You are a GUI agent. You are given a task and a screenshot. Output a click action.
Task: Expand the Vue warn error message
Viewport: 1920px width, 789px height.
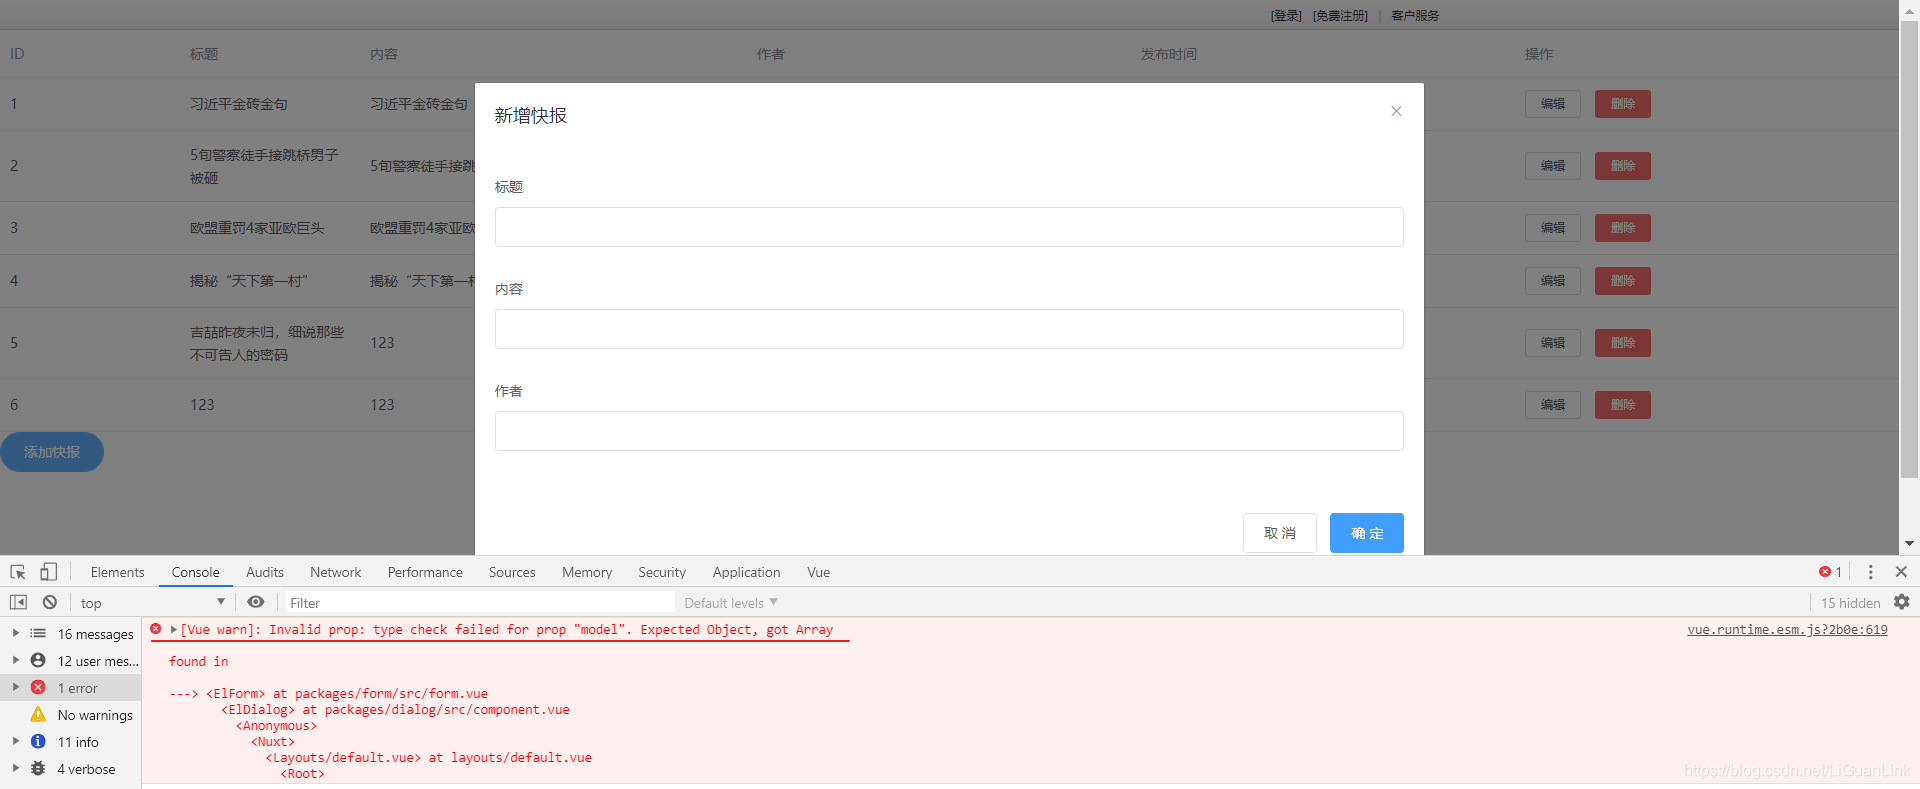174,629
